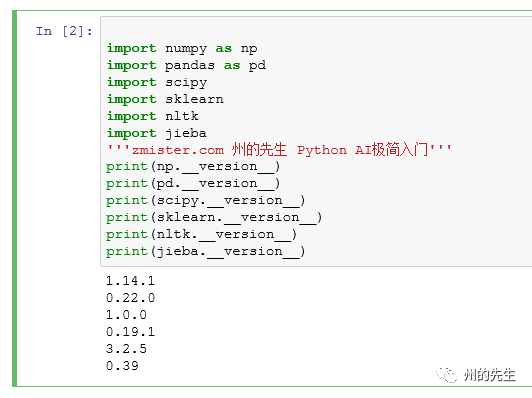
Task: Click print(sklearn.__version__) statement
Action: tap(214, 217)
